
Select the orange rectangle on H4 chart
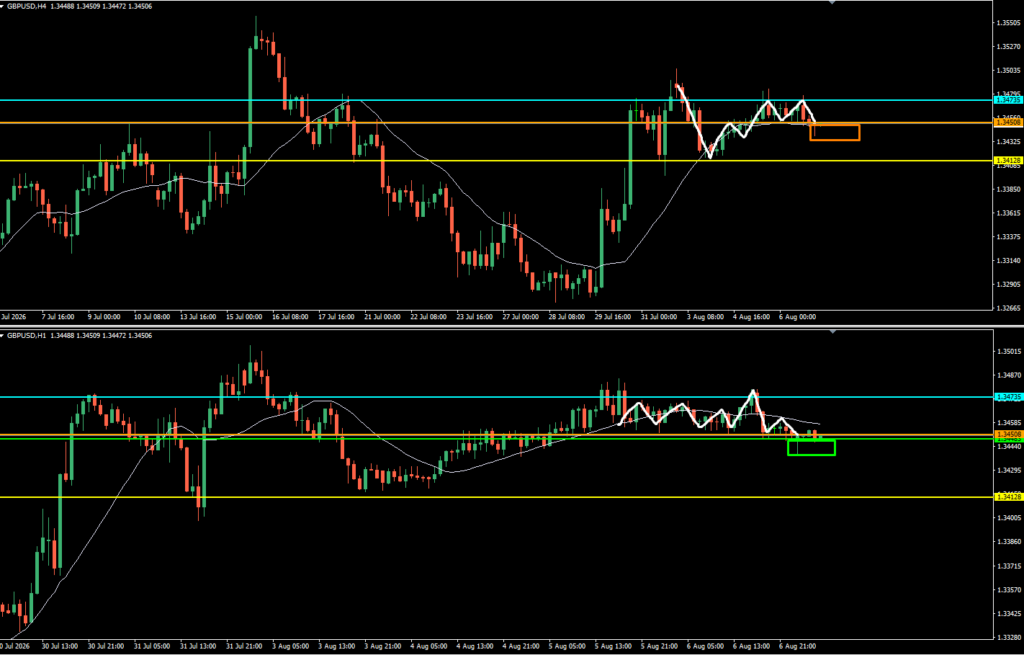[835, 132]
